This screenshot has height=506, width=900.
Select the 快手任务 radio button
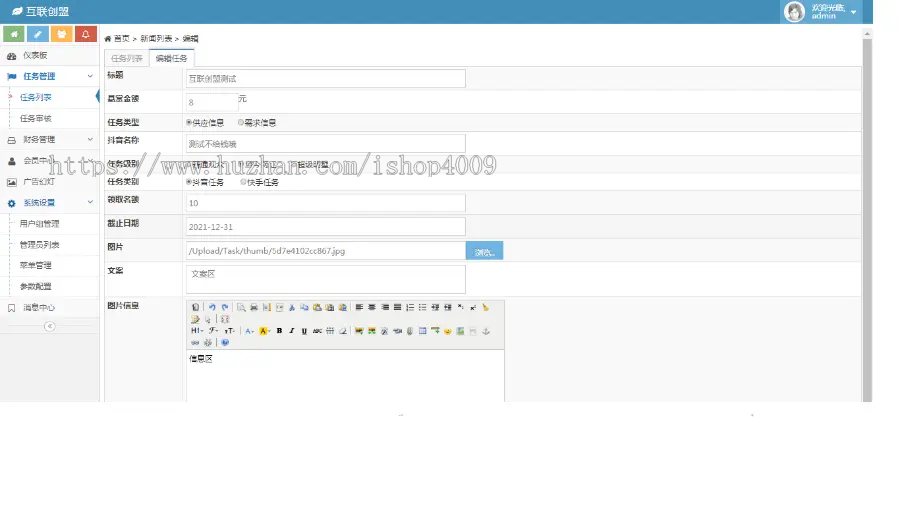(x=243, y=182)
